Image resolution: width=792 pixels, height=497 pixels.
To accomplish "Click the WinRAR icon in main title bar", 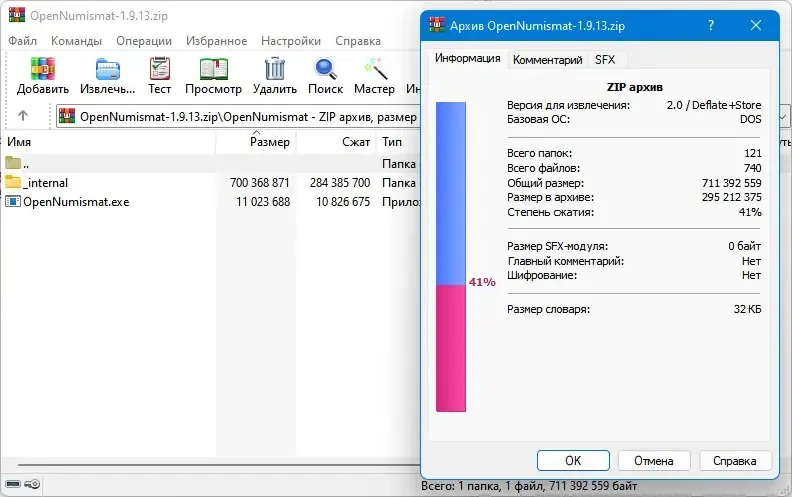I will [x=17, y=15].
